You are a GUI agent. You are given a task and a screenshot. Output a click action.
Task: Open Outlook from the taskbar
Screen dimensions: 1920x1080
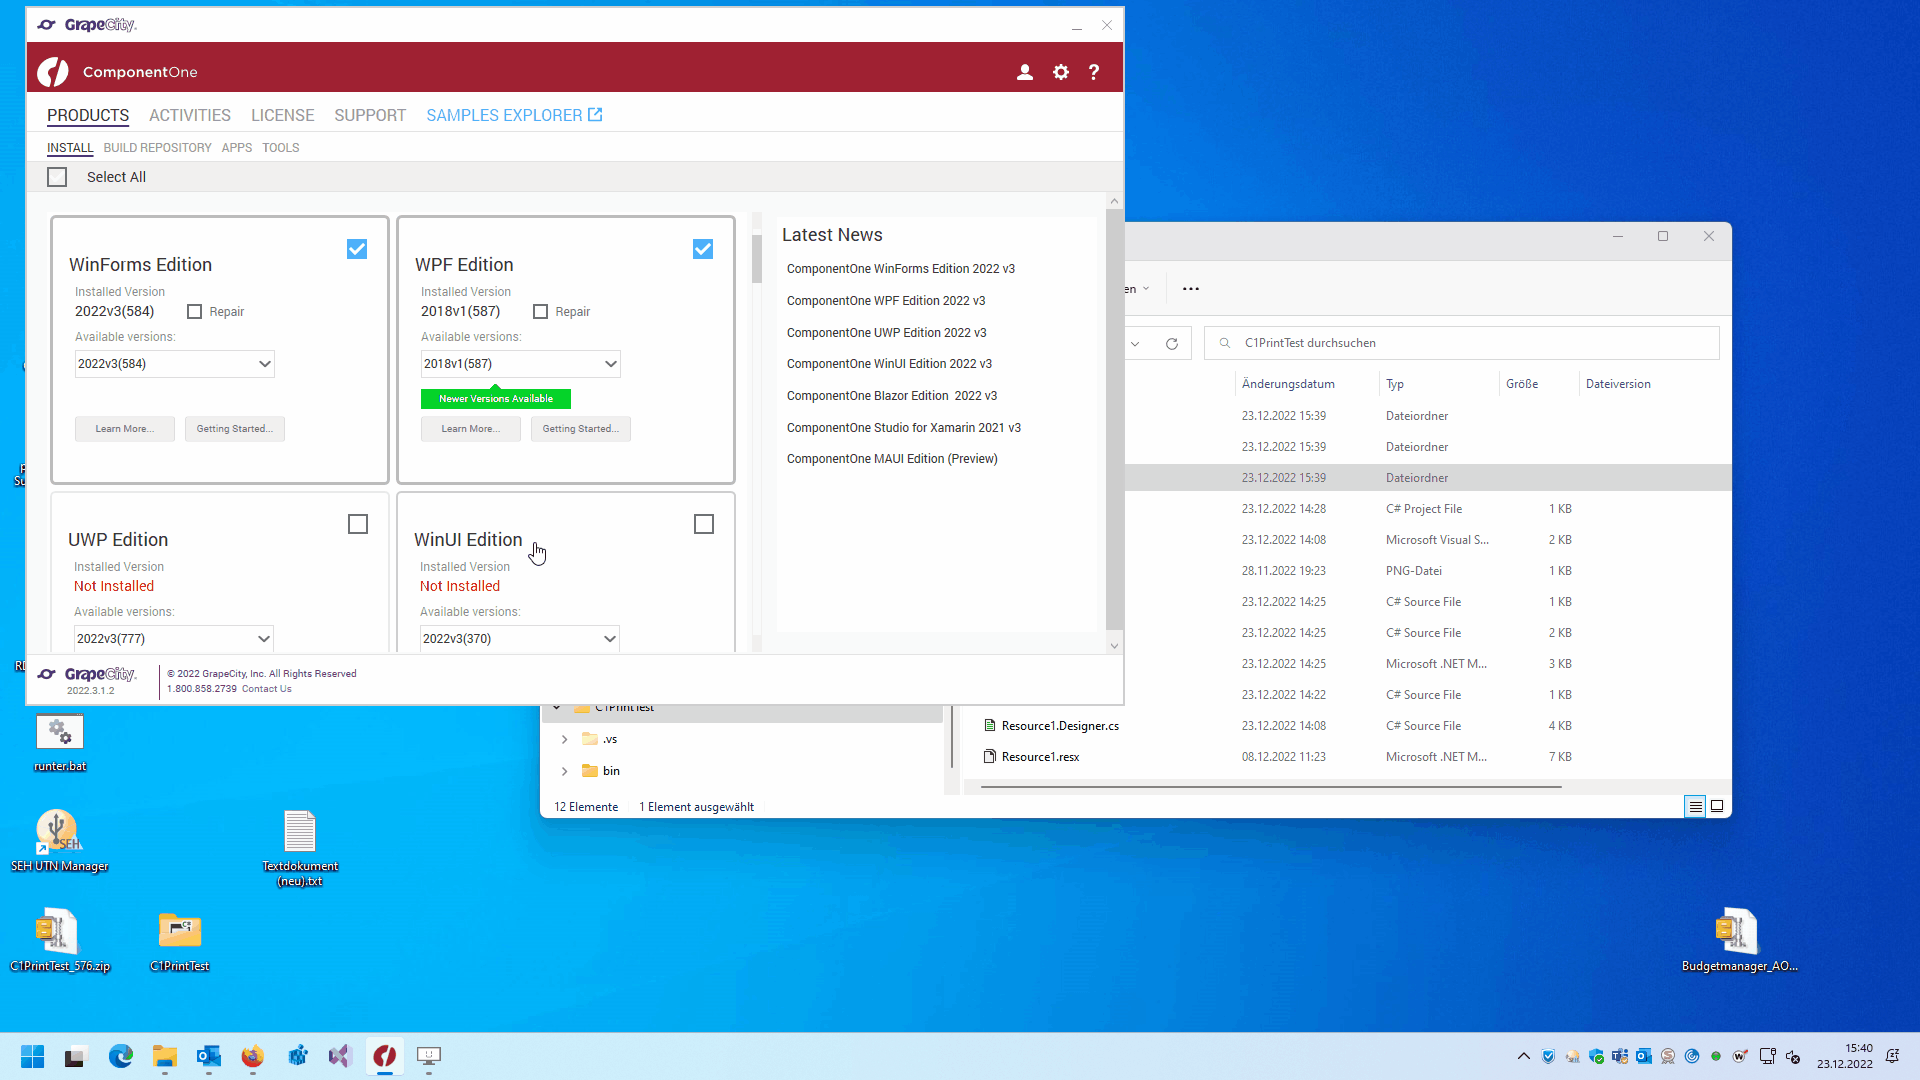(209, 1056)
